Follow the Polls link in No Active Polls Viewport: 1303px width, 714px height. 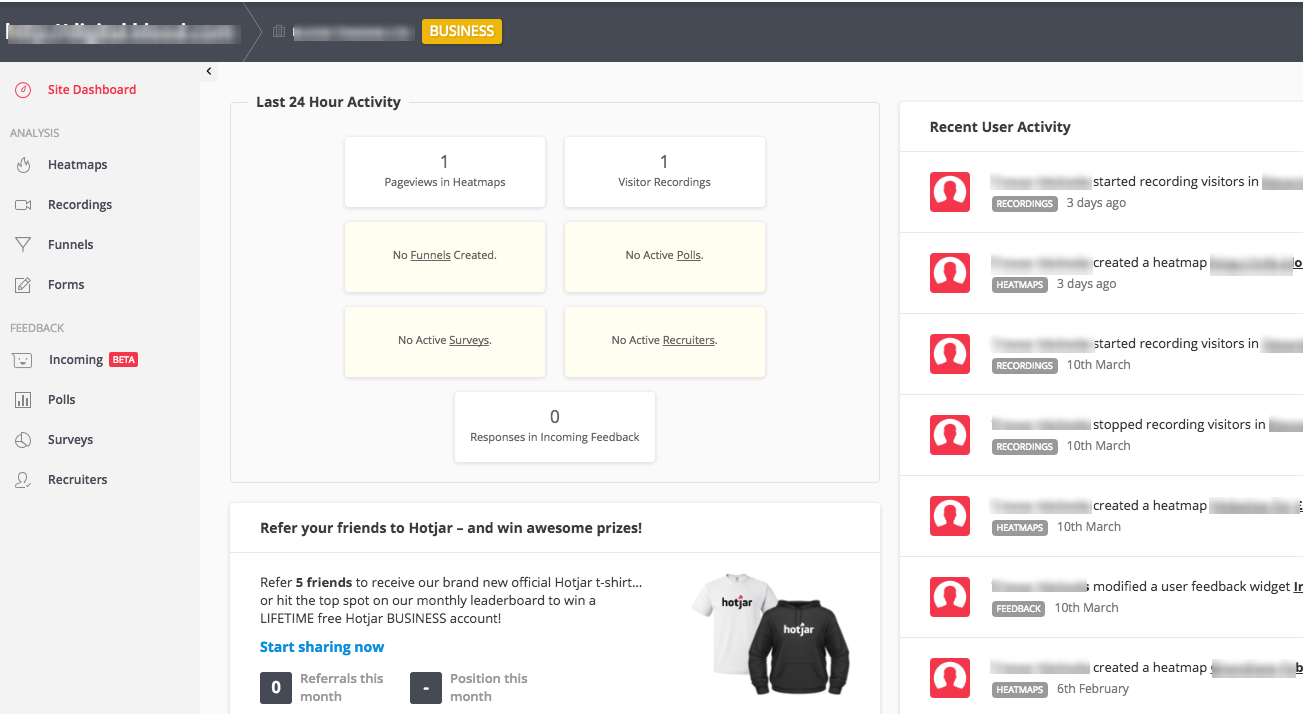point(688,255)
